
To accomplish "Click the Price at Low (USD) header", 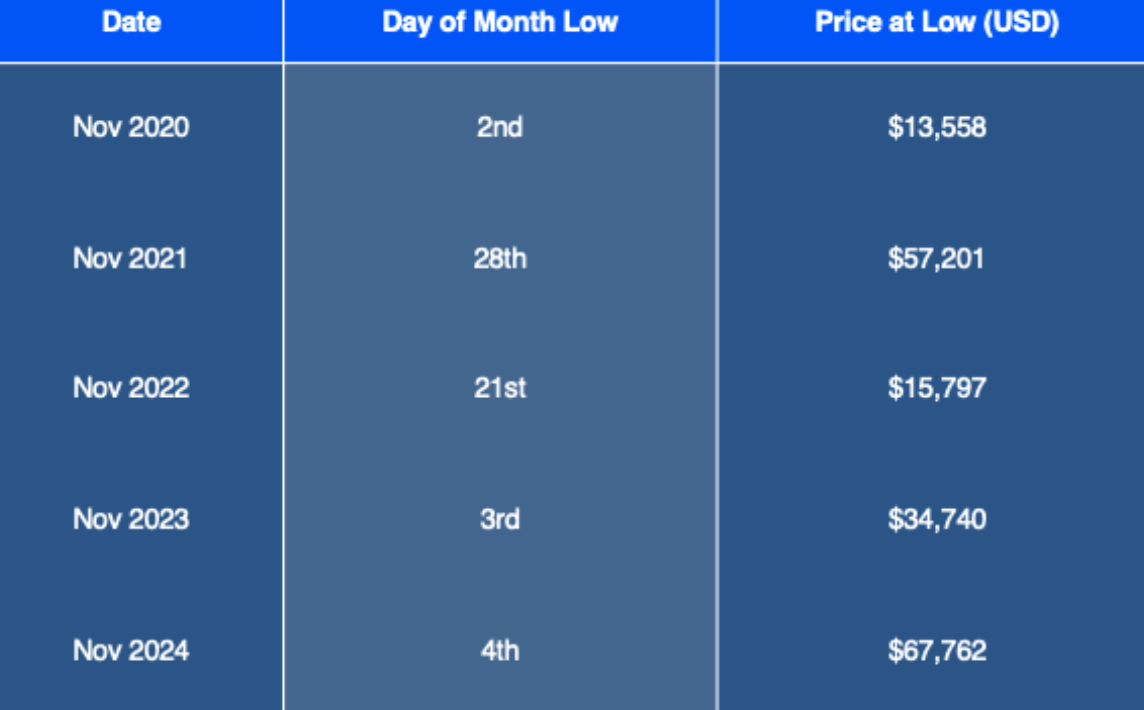I will click(x=936, y=23).
